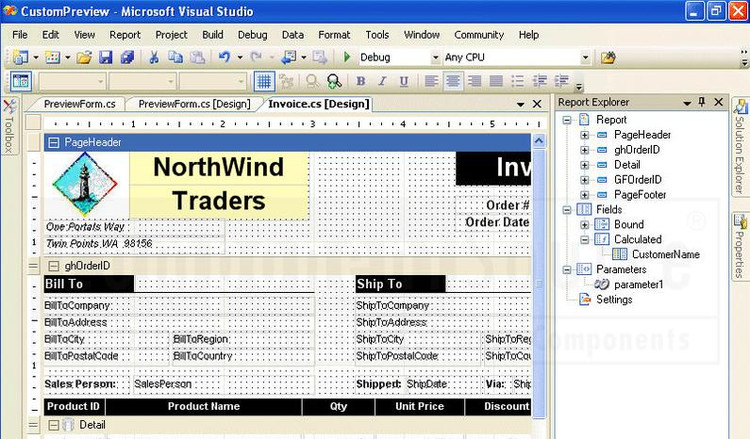Click the Paste icon
The width and height of the screenshot is (750, 439).
click(x=197, y=57)
